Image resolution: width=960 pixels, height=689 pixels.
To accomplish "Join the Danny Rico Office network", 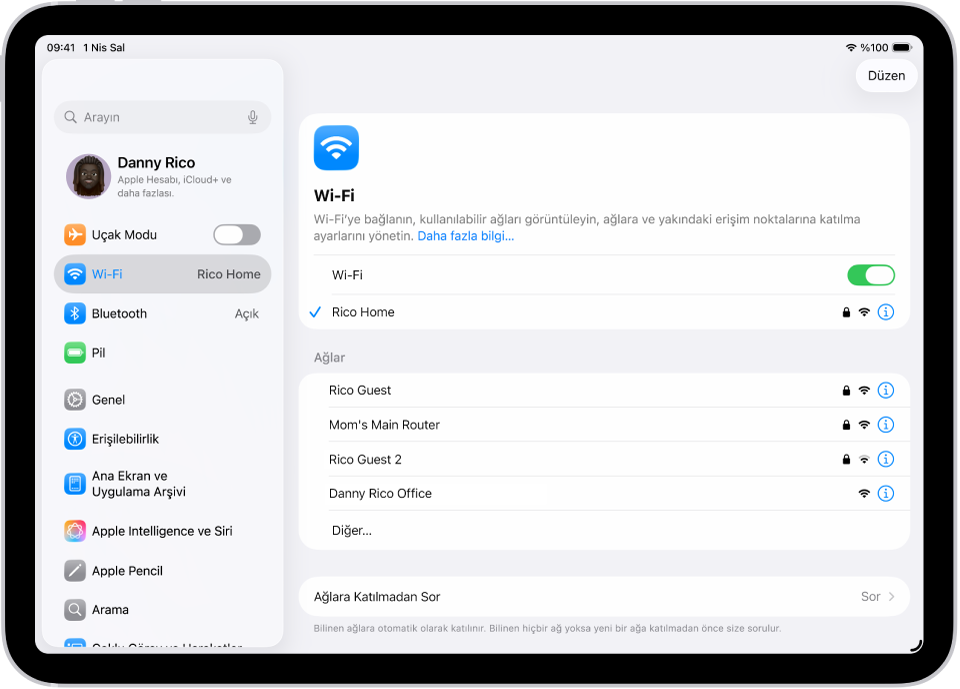I will [x=604, y=494].
